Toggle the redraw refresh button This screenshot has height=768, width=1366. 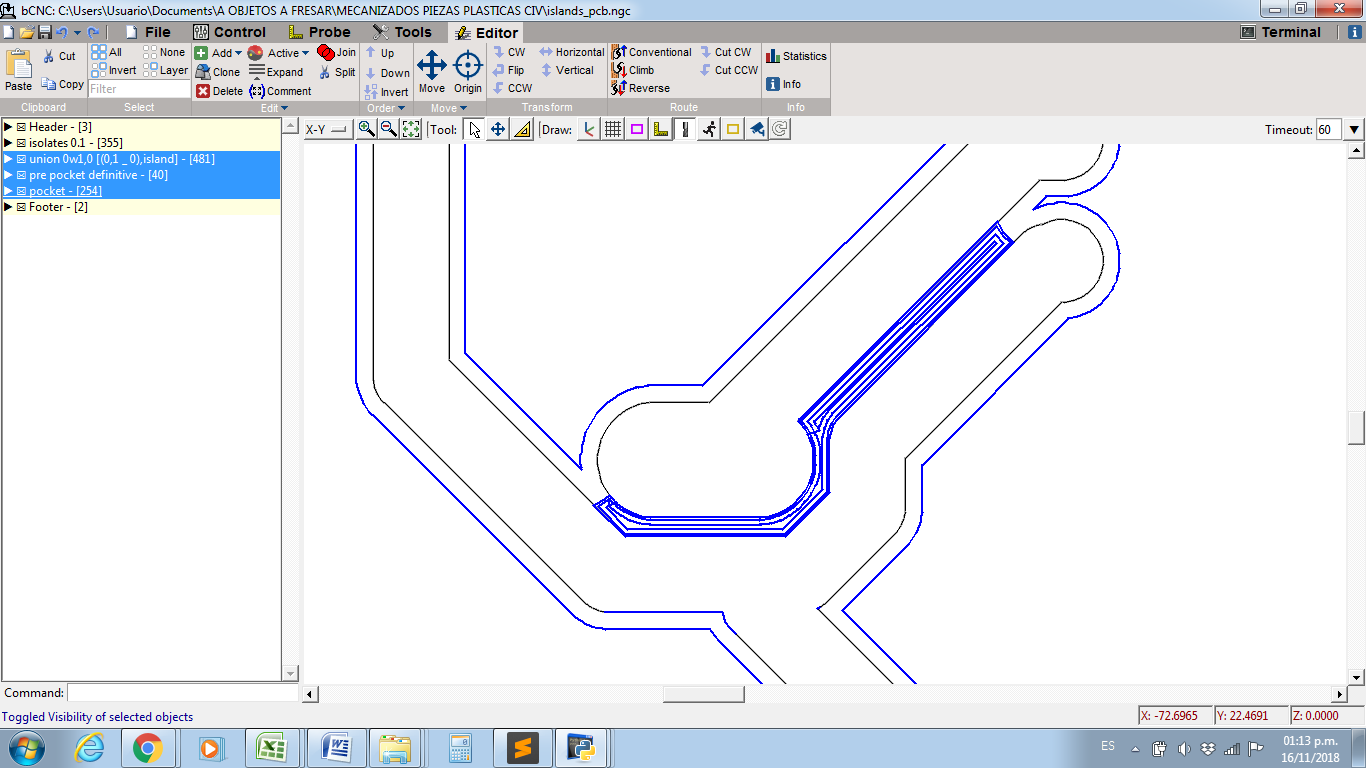pos(780,129)
